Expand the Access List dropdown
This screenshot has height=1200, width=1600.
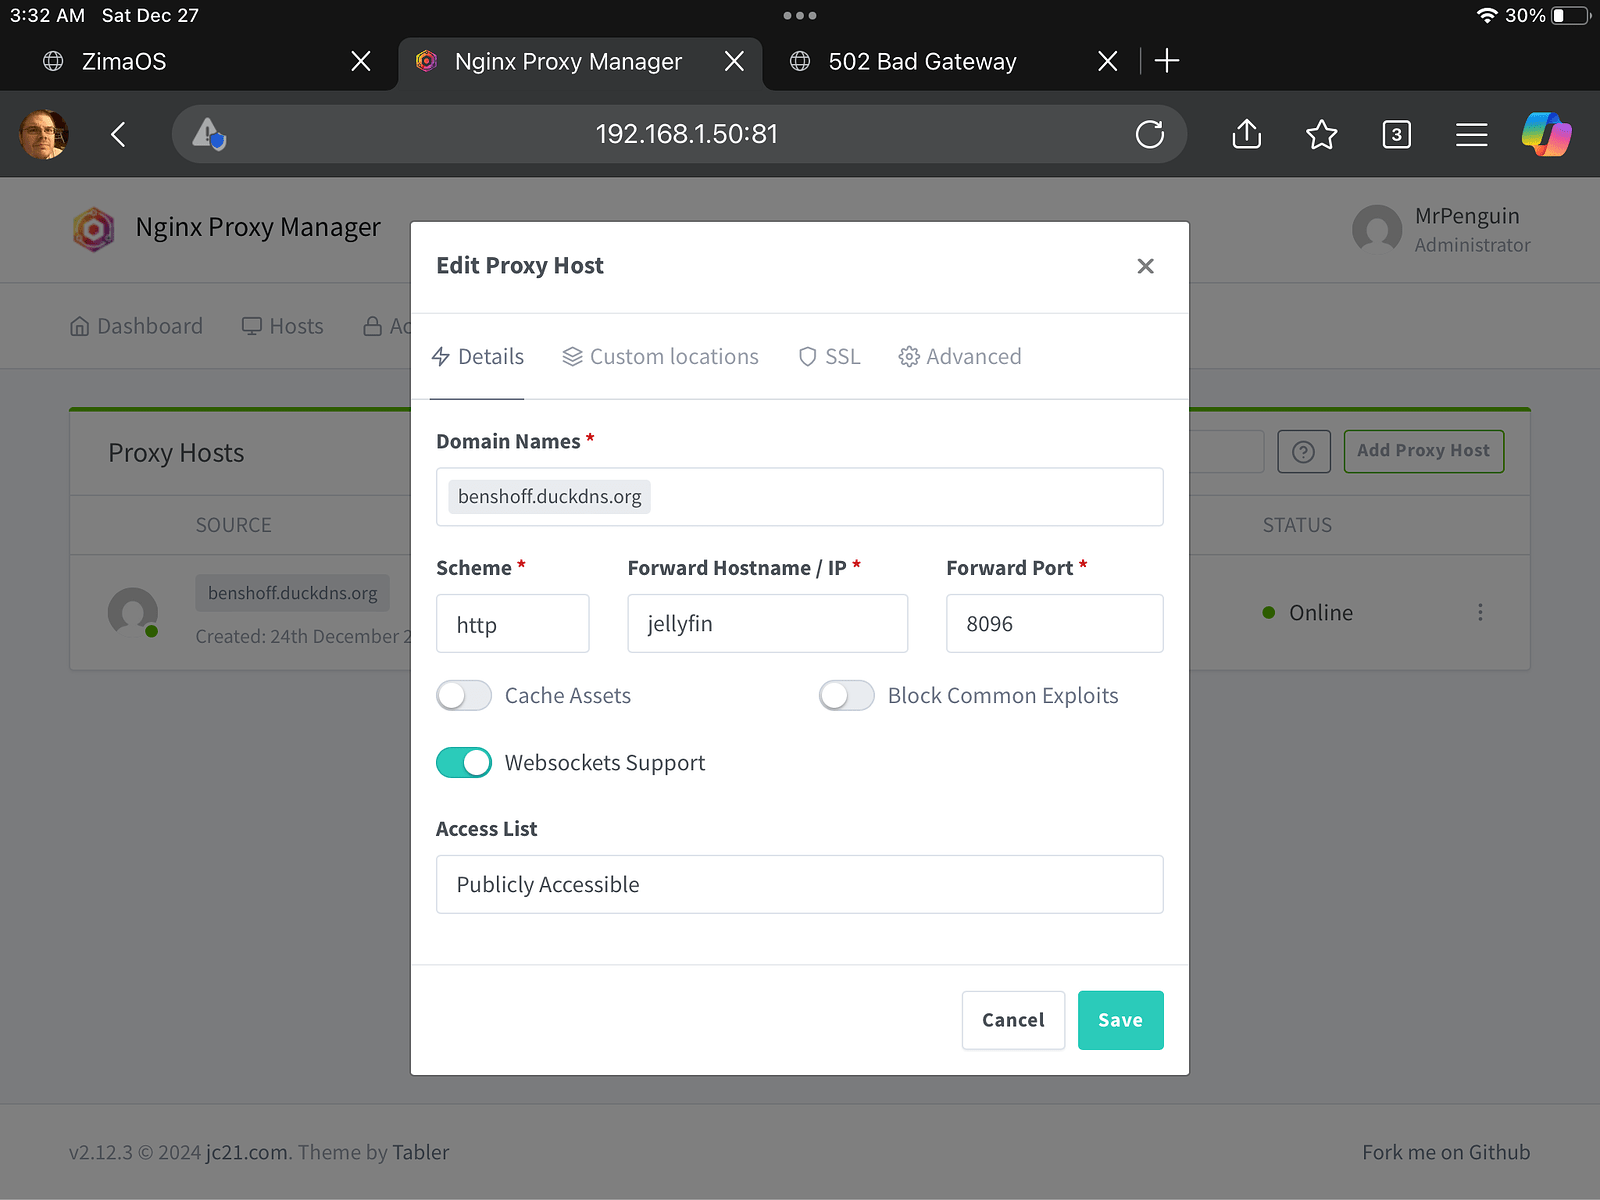pyautogui.click(x=799, y=884)
